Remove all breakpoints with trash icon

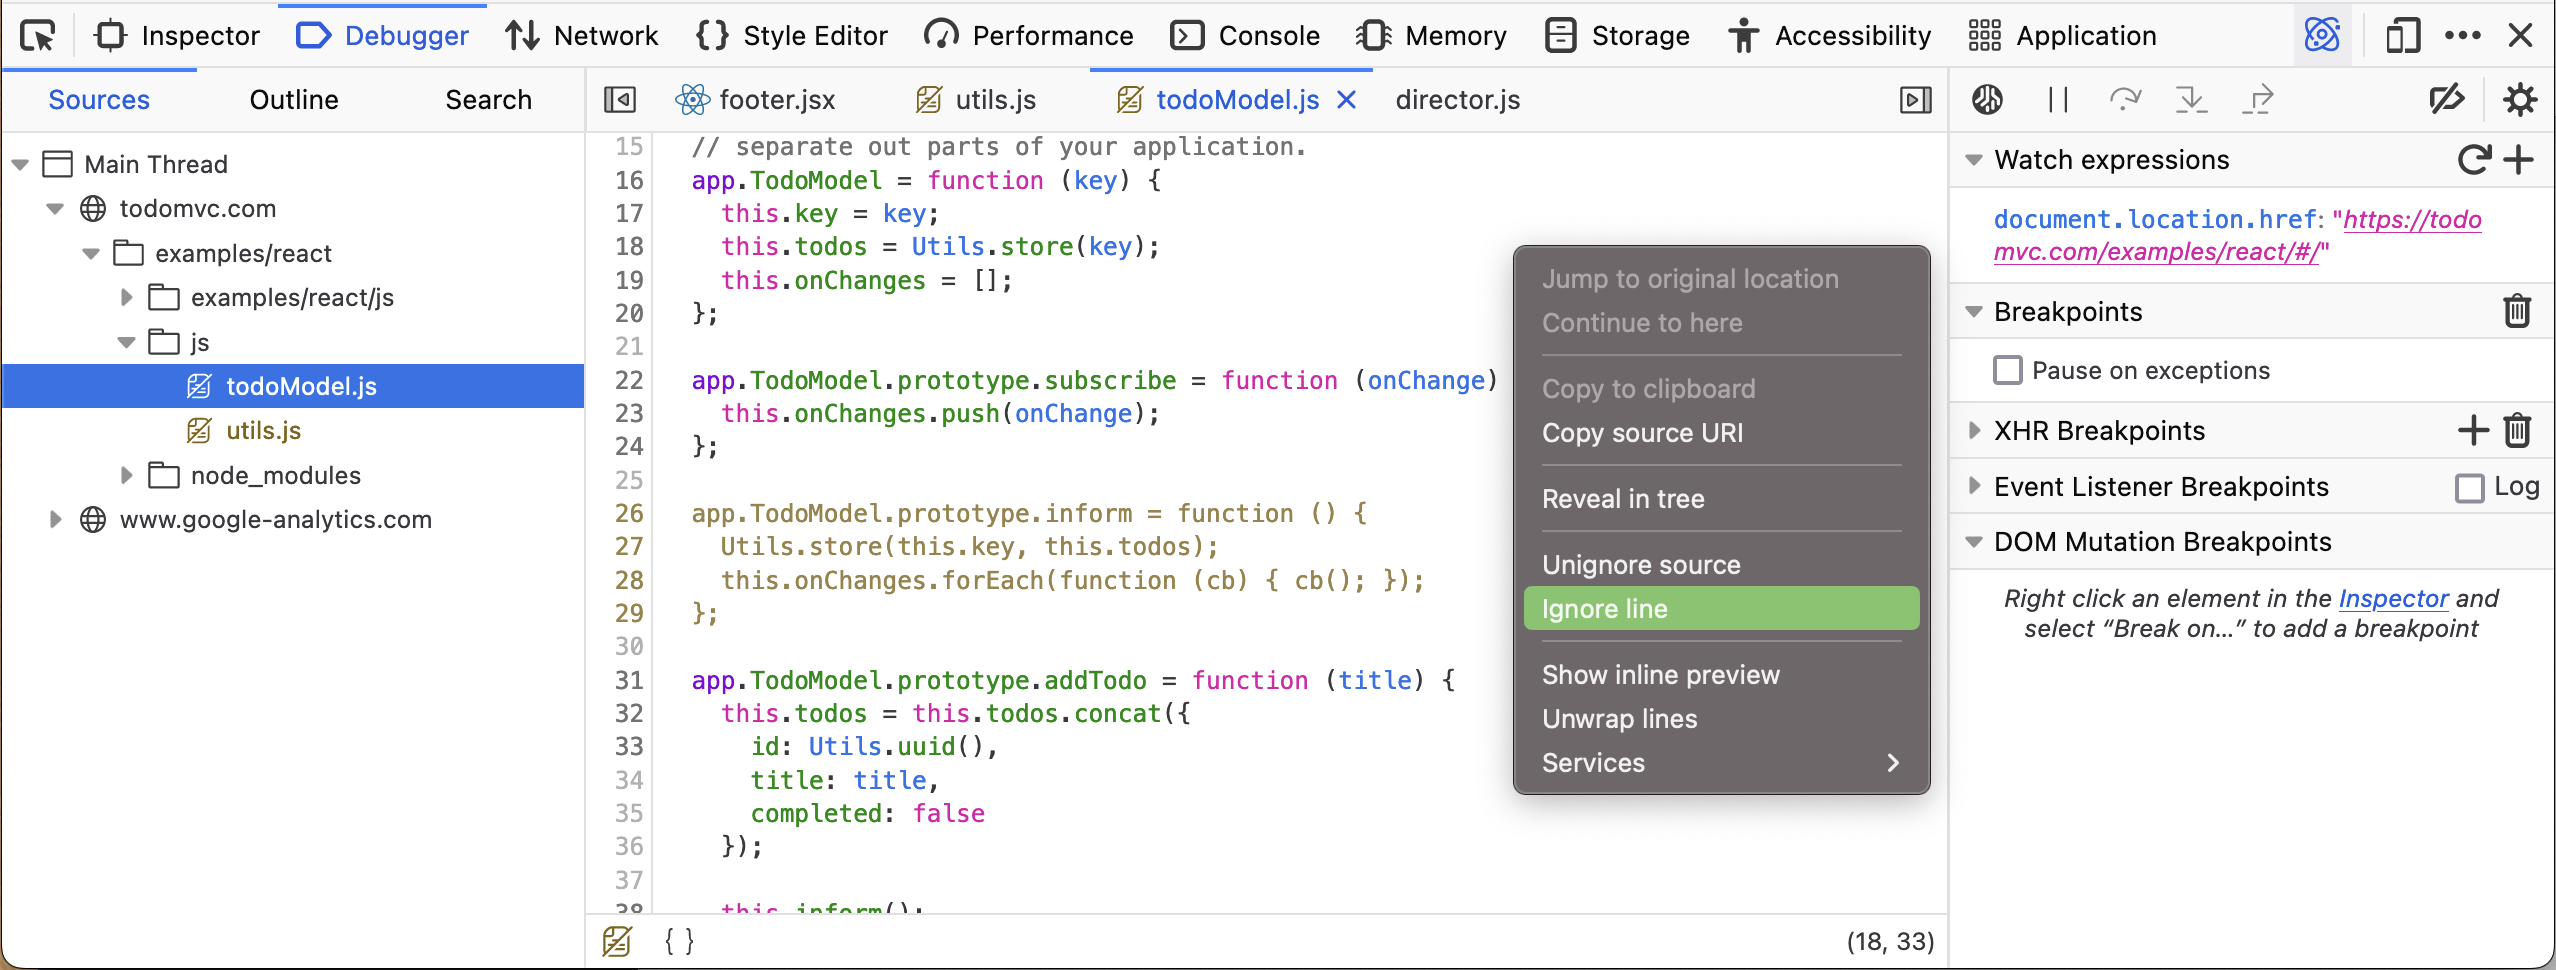2517,312
